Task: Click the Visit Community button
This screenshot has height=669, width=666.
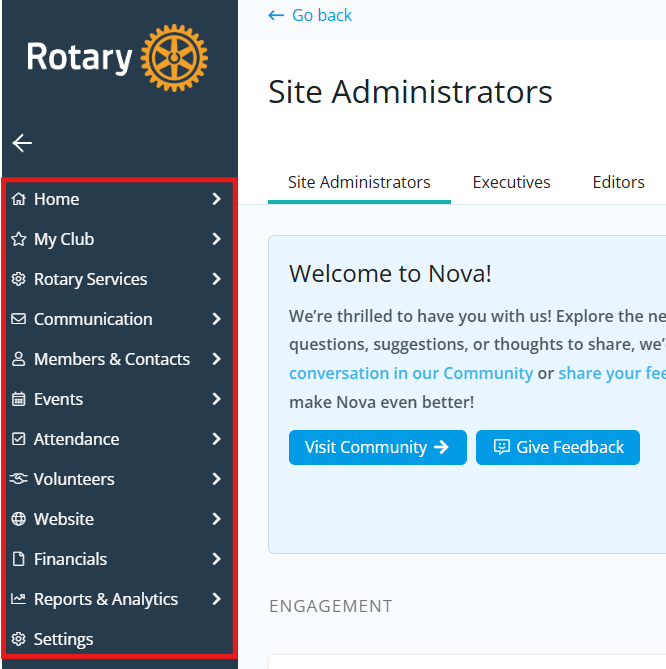Action: pos(378,447)
